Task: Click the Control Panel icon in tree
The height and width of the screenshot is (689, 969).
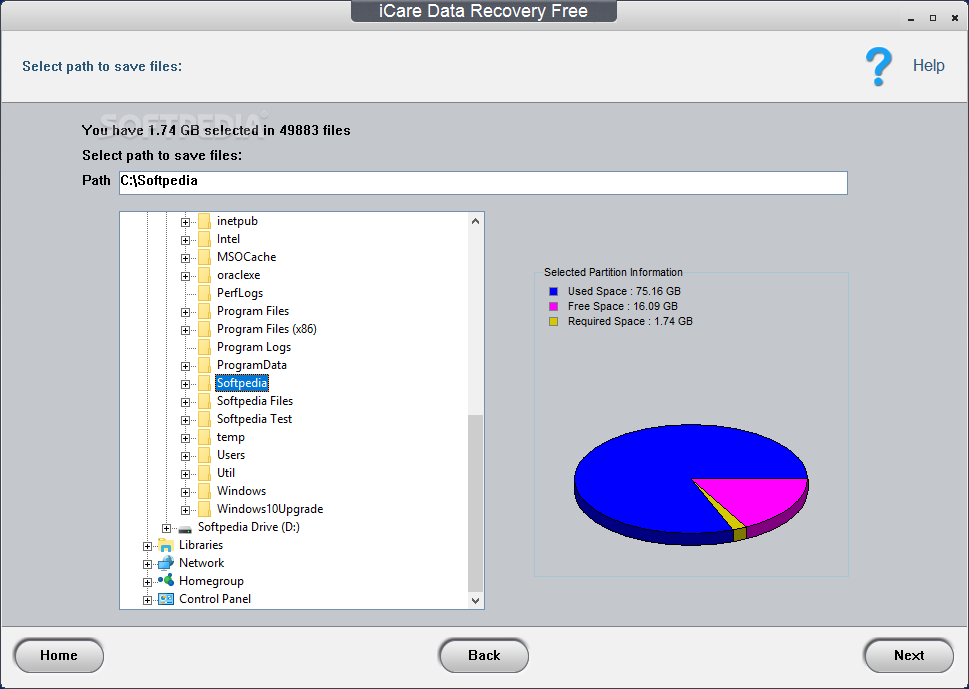Action: coord(166,599)
